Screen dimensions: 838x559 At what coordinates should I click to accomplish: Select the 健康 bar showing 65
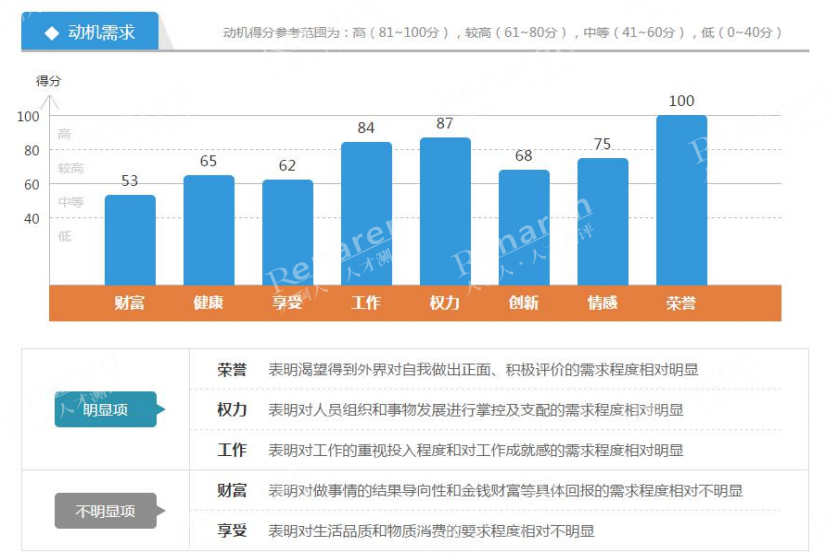click(208, 230)
